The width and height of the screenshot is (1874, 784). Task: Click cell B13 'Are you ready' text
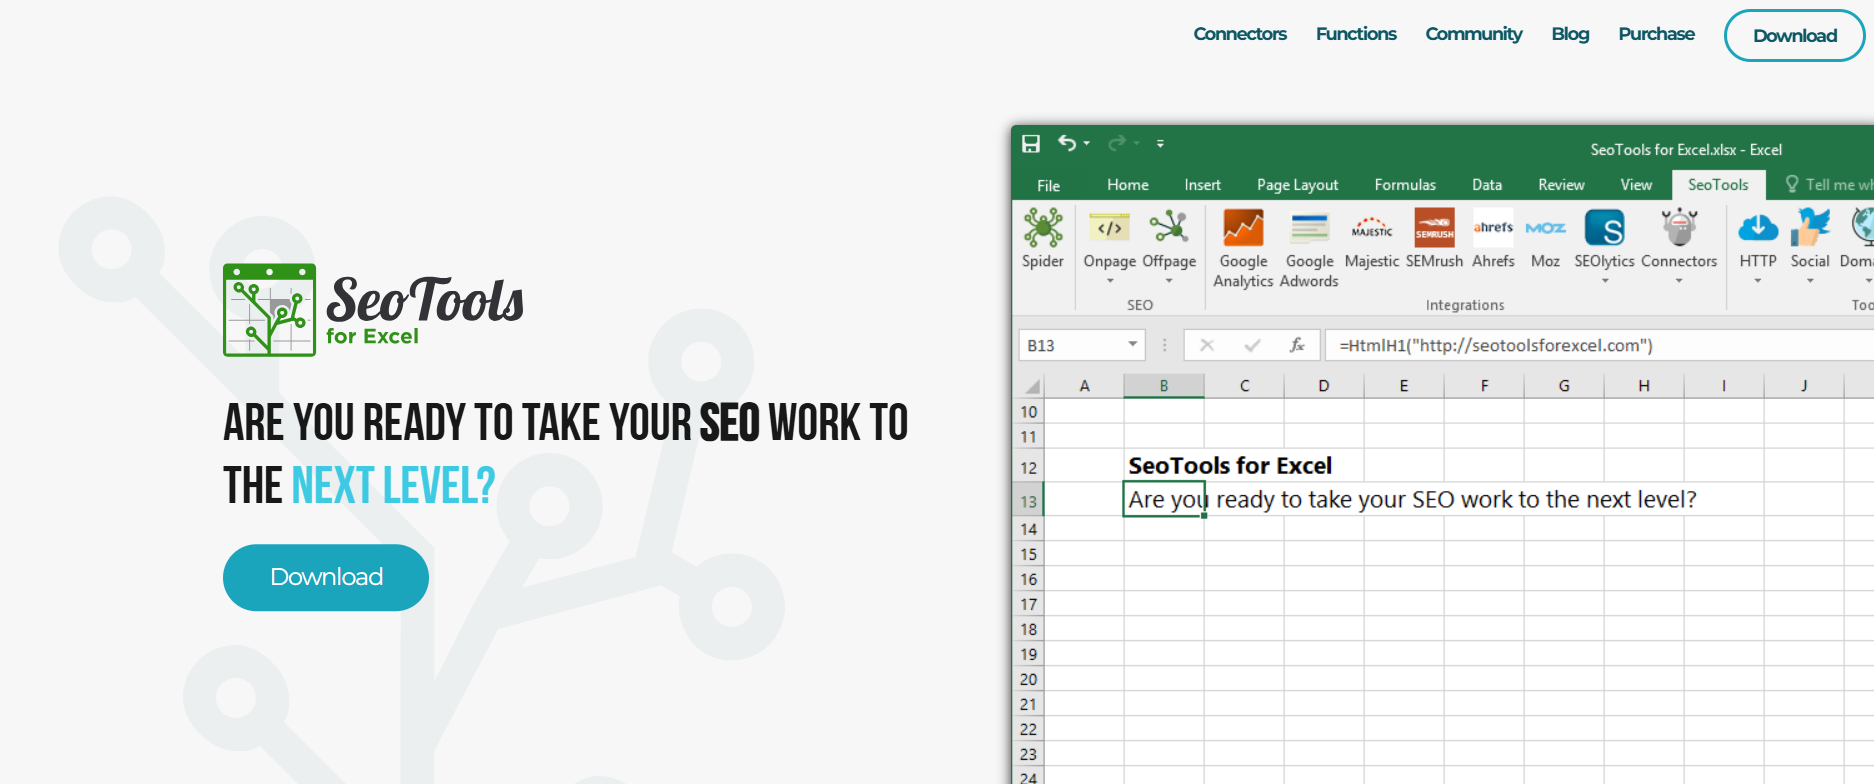pyautogui.click(x=1164, y=500)
